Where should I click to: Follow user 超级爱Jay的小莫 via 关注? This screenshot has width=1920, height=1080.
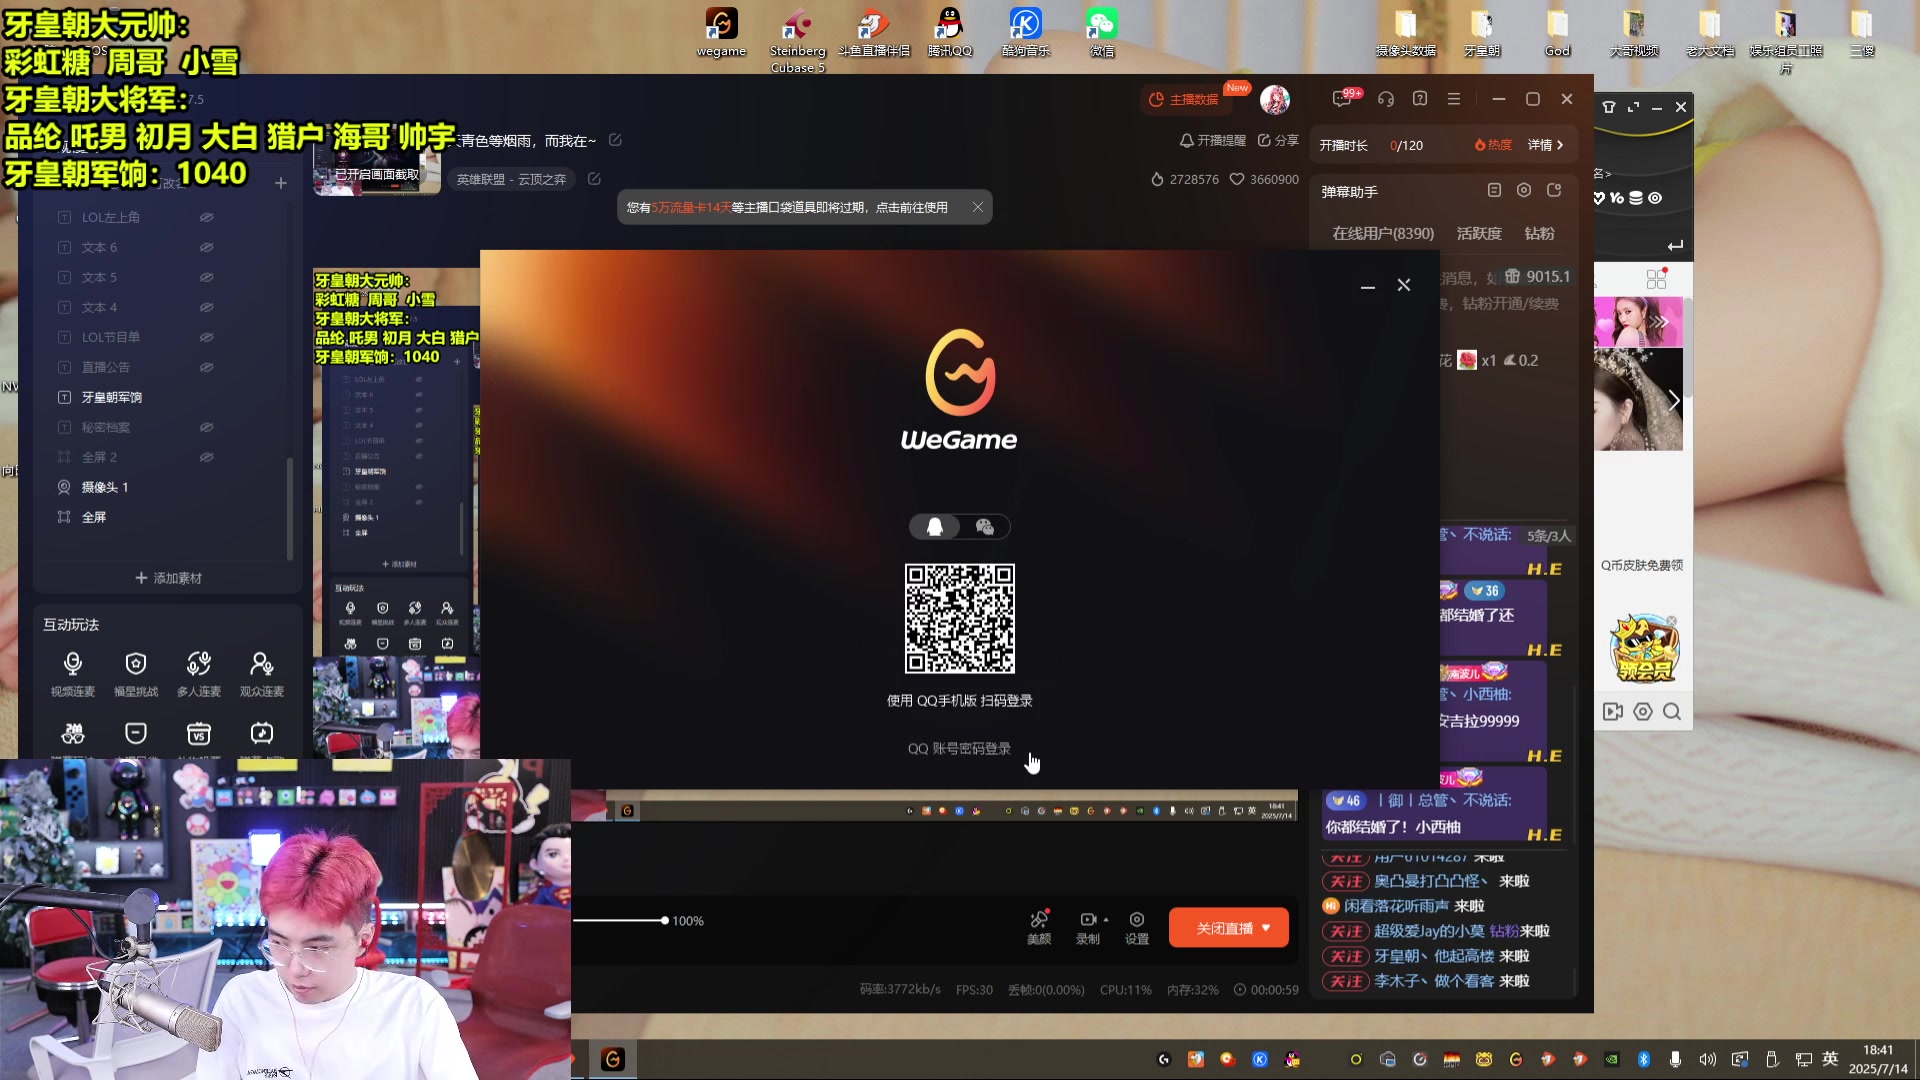point(1346,931)
